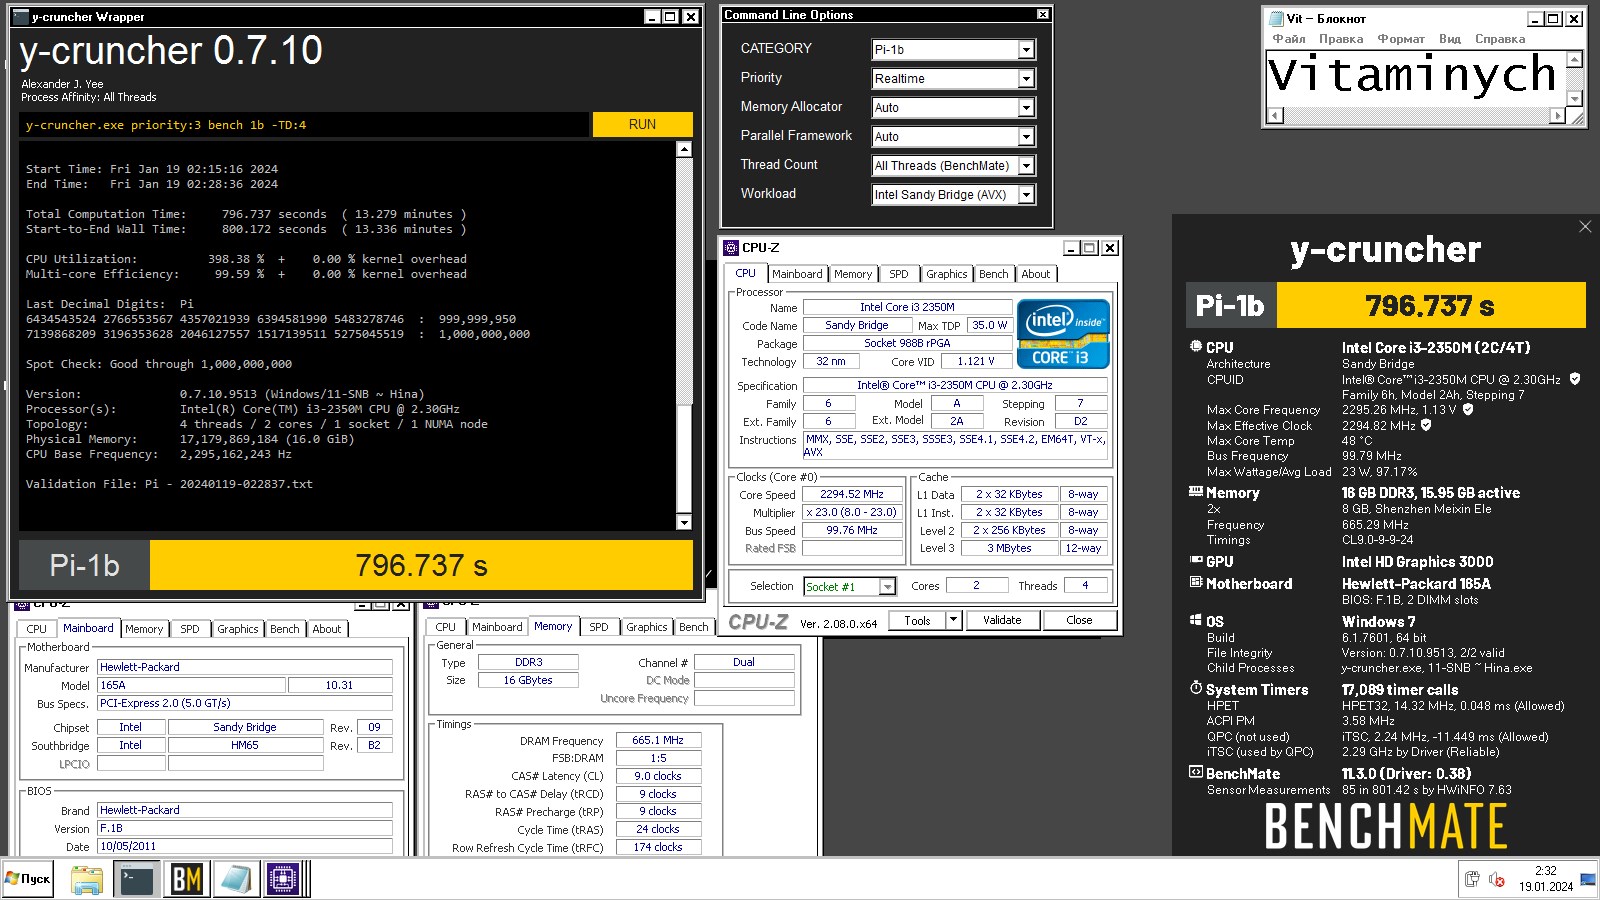This screenshot has height=900, width=1600.
Task: Click the system tray volume icon
Action: [1497, 879]
